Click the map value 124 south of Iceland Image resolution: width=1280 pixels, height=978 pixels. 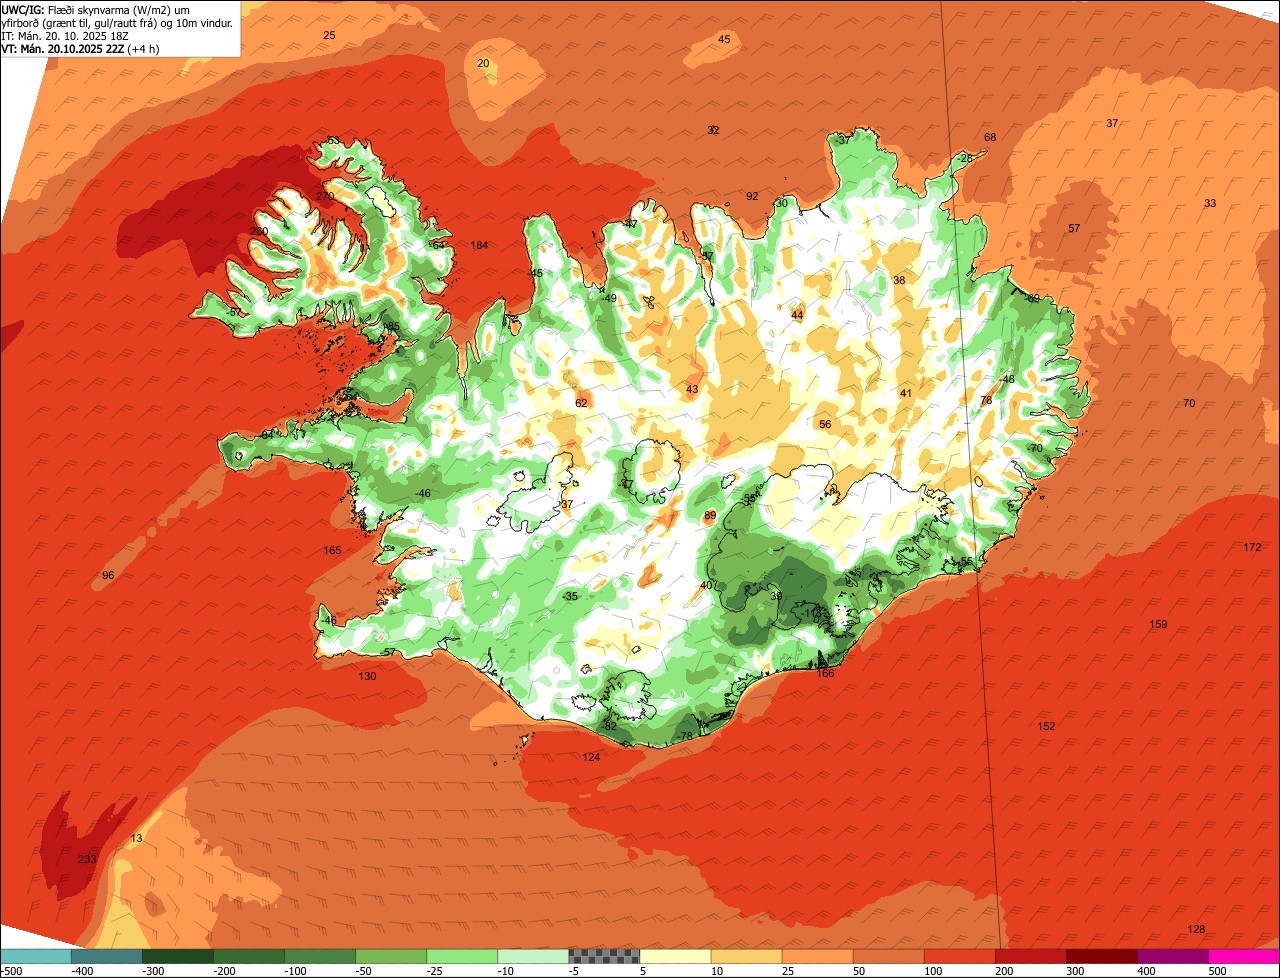(591, 757)
